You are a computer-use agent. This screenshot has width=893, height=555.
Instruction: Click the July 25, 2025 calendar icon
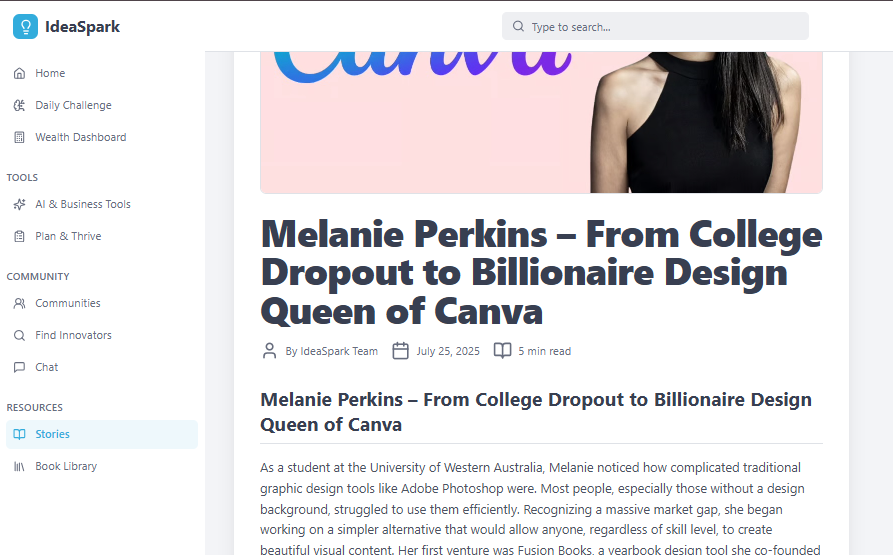click(400, 351)
